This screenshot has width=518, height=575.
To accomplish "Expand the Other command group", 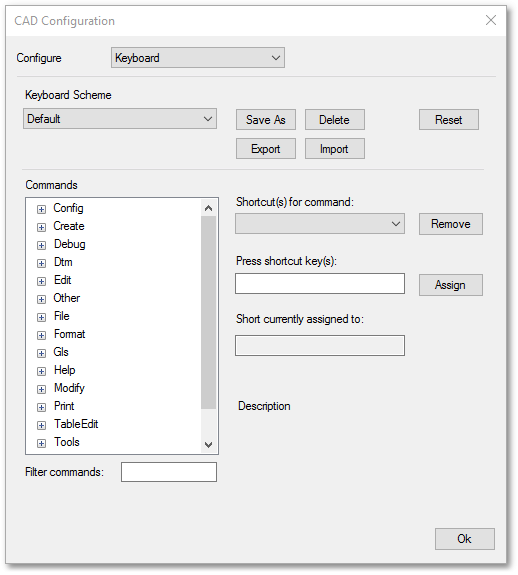I will click(x=41, y=299).
